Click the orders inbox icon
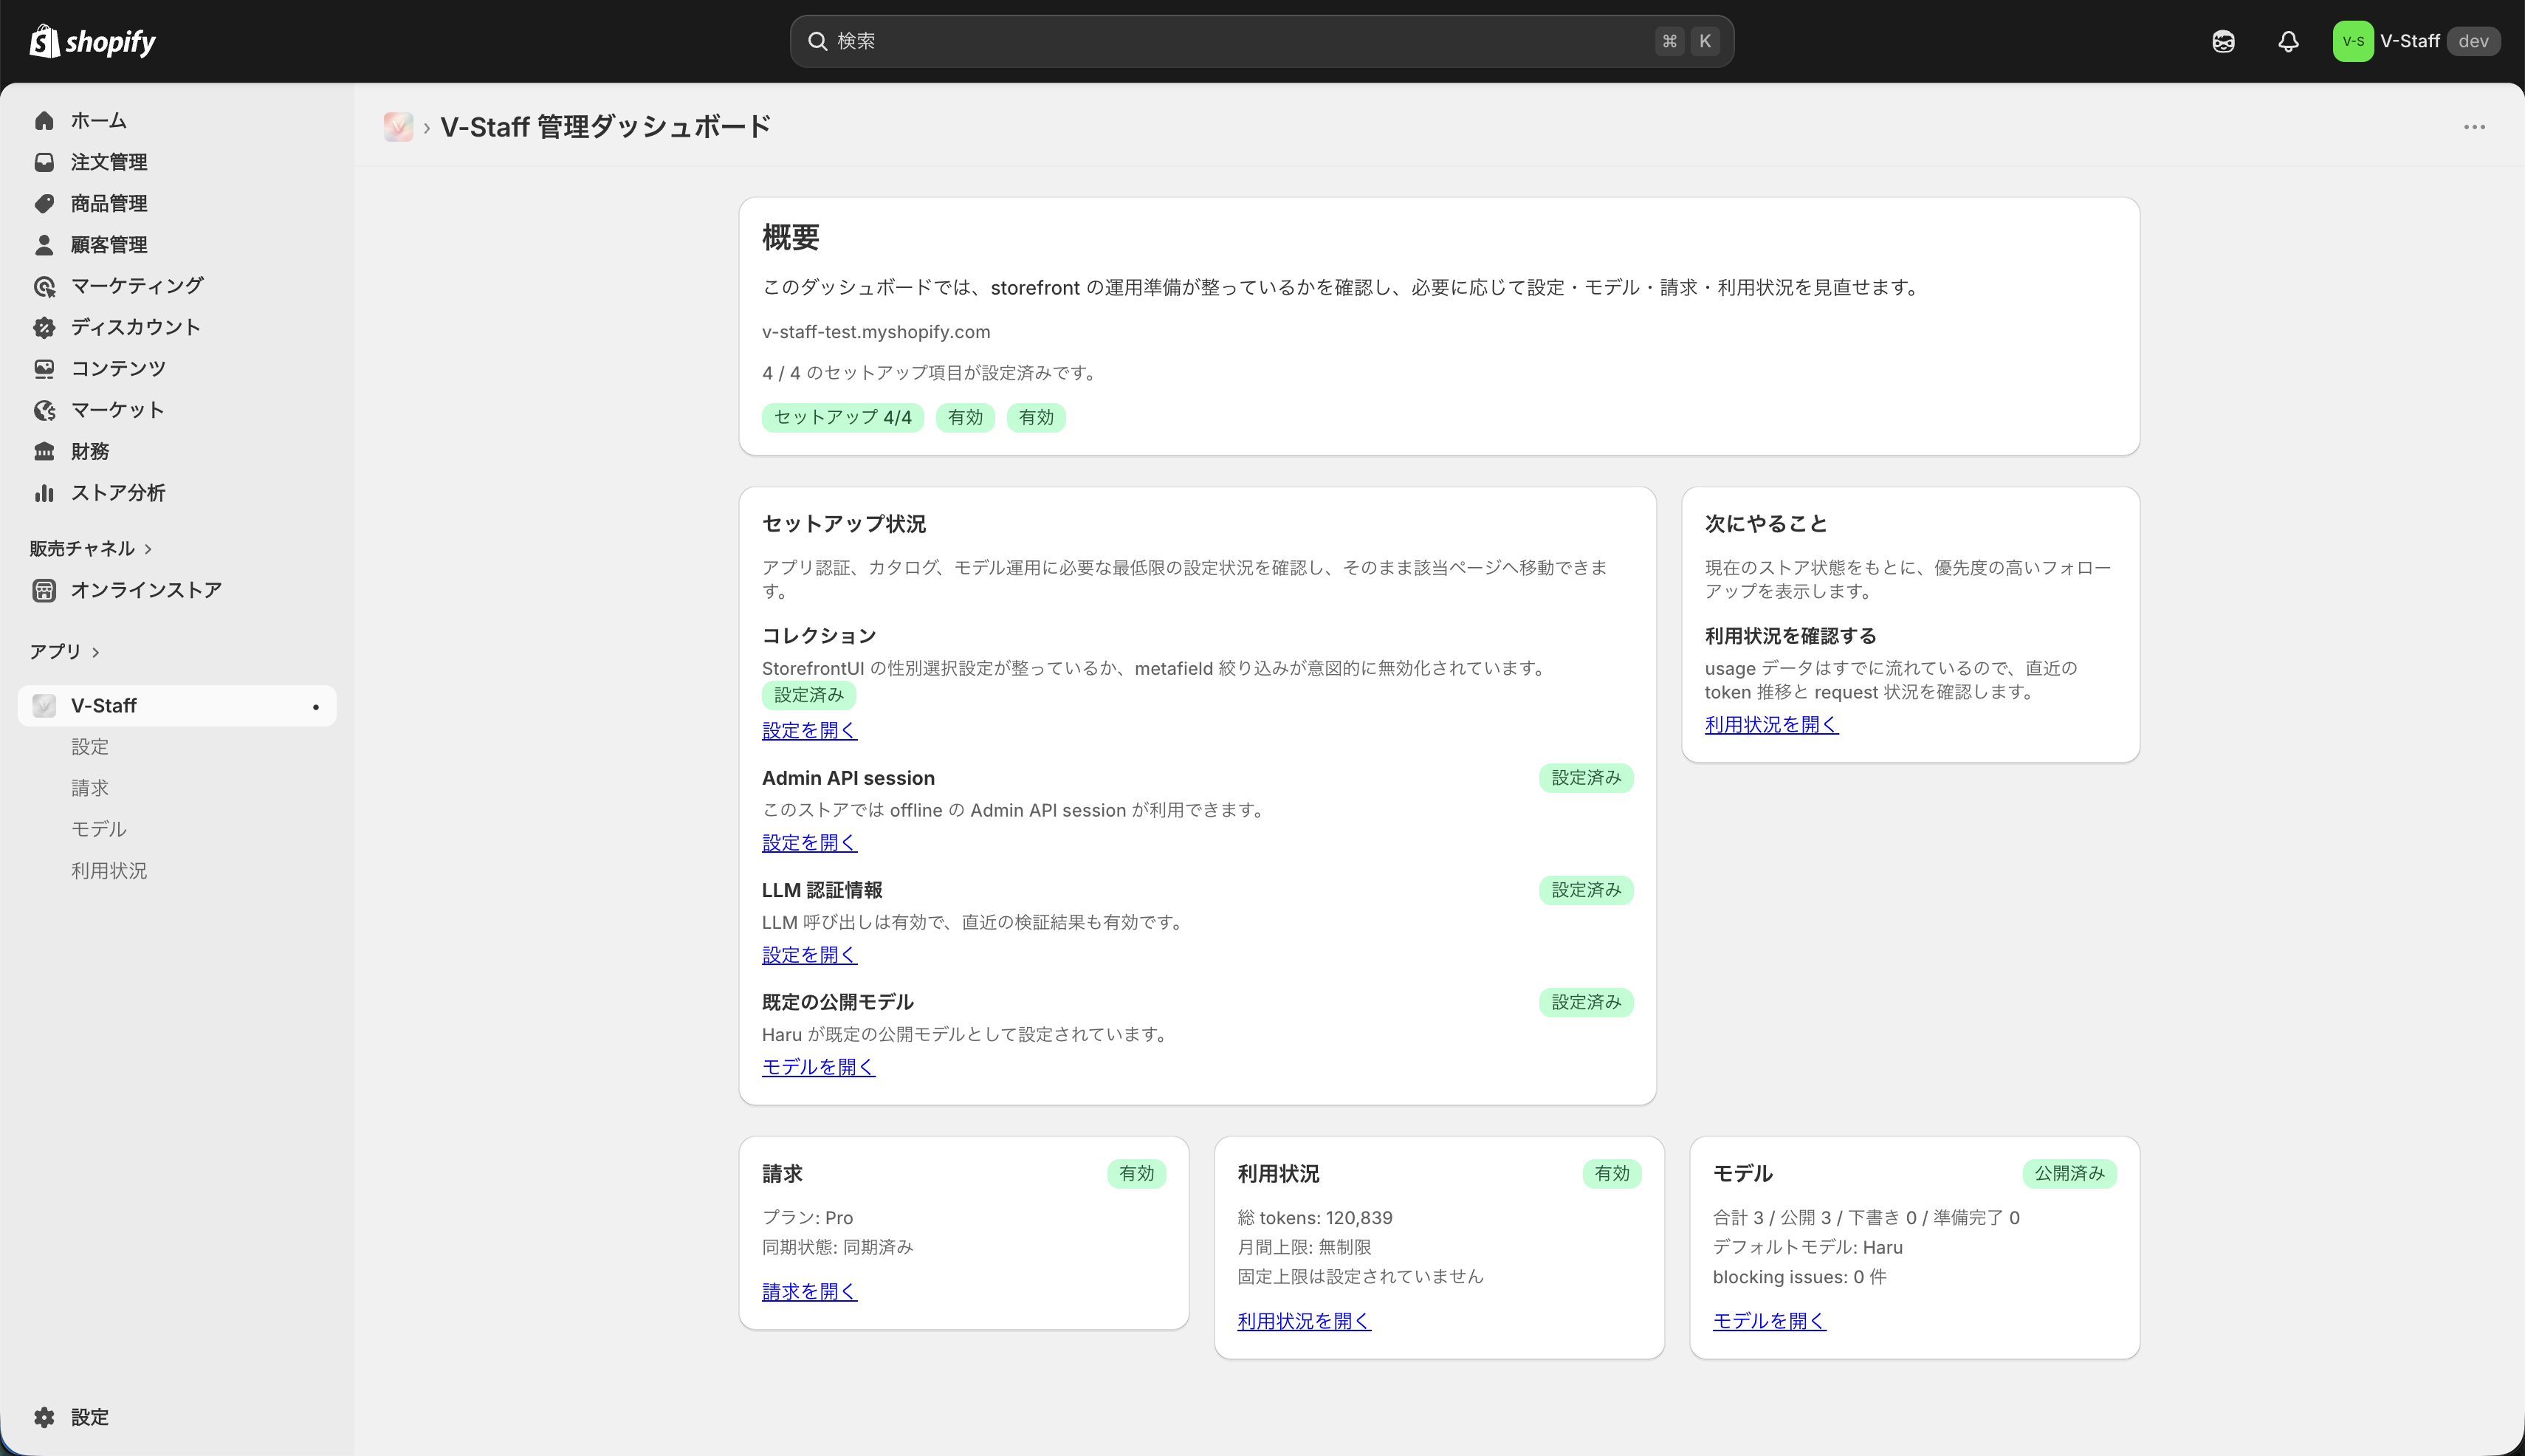 coord(44,162)
